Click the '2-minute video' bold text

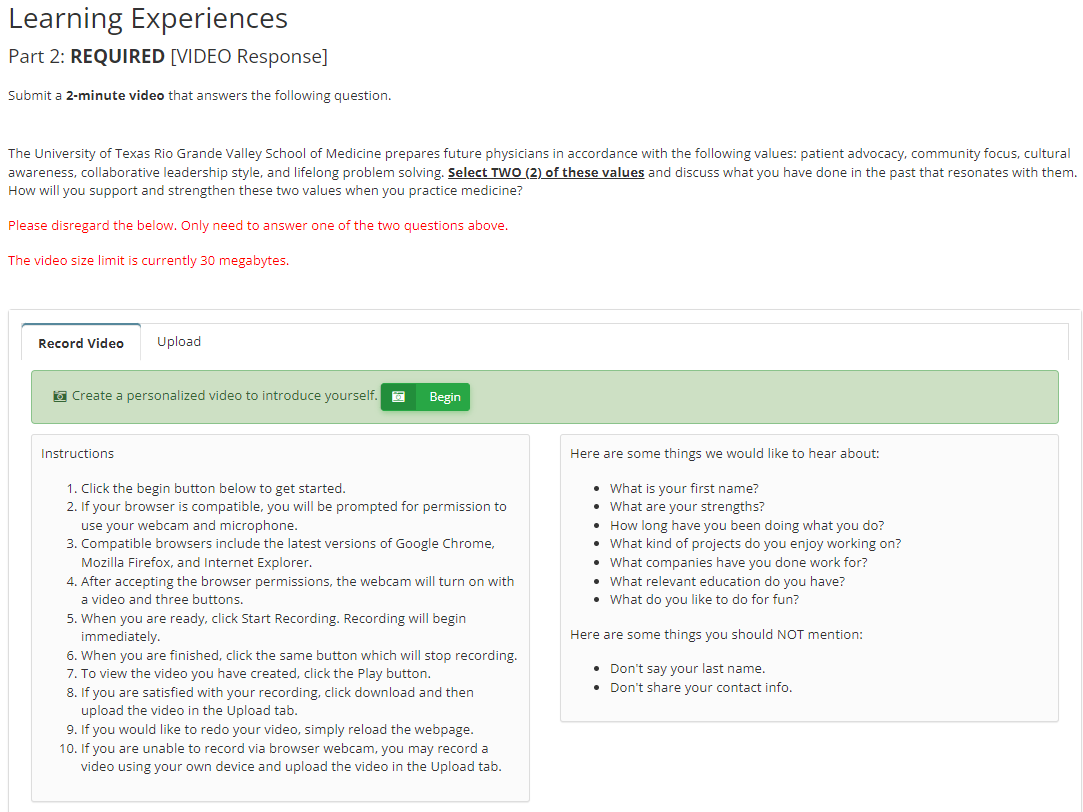[x=115, y=95]
